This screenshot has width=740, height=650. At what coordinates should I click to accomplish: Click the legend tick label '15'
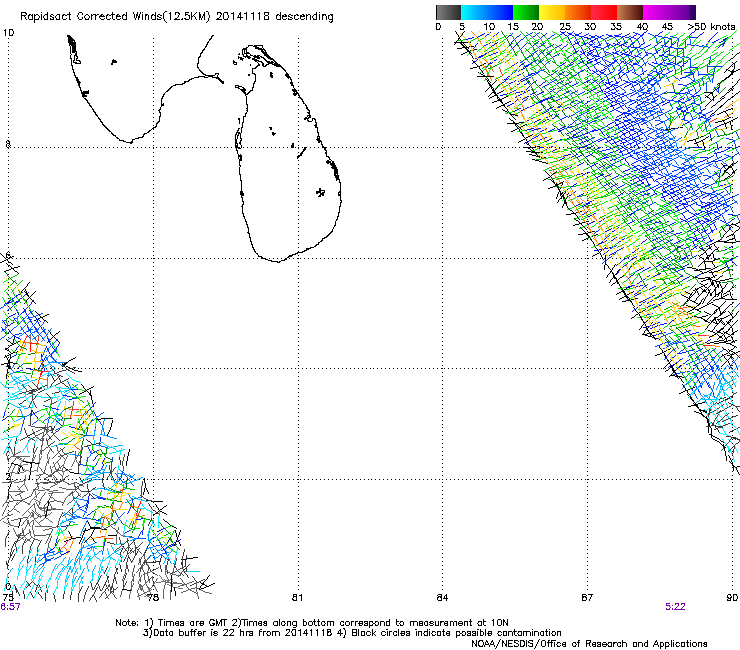(513, 27)
